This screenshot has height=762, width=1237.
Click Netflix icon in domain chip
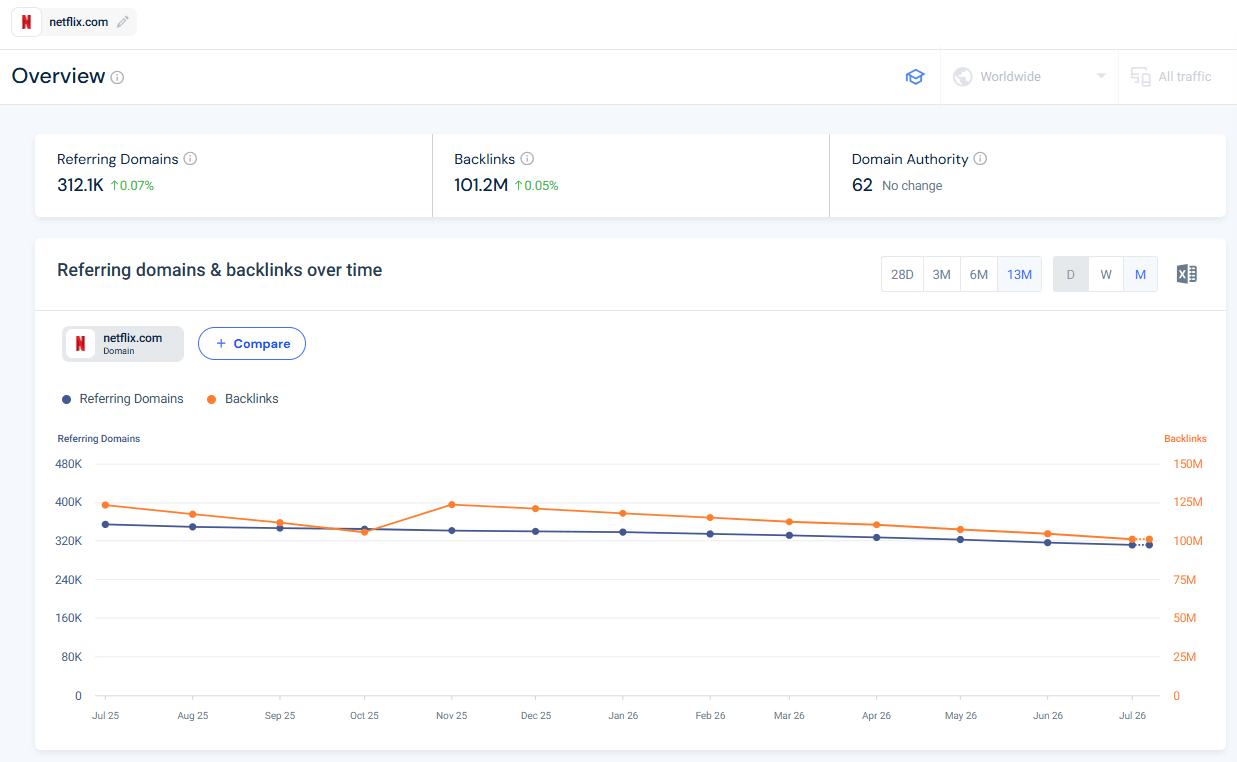point(80,344)
